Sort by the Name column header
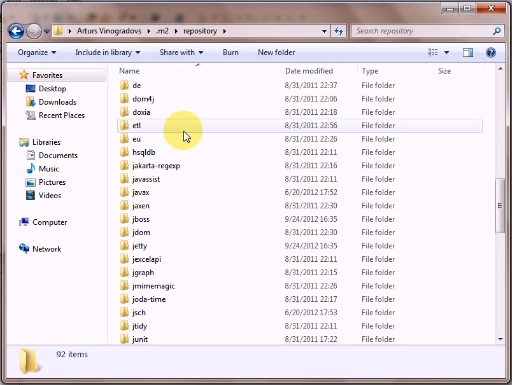The image size is (512, 385). click(x=129, y=71)
